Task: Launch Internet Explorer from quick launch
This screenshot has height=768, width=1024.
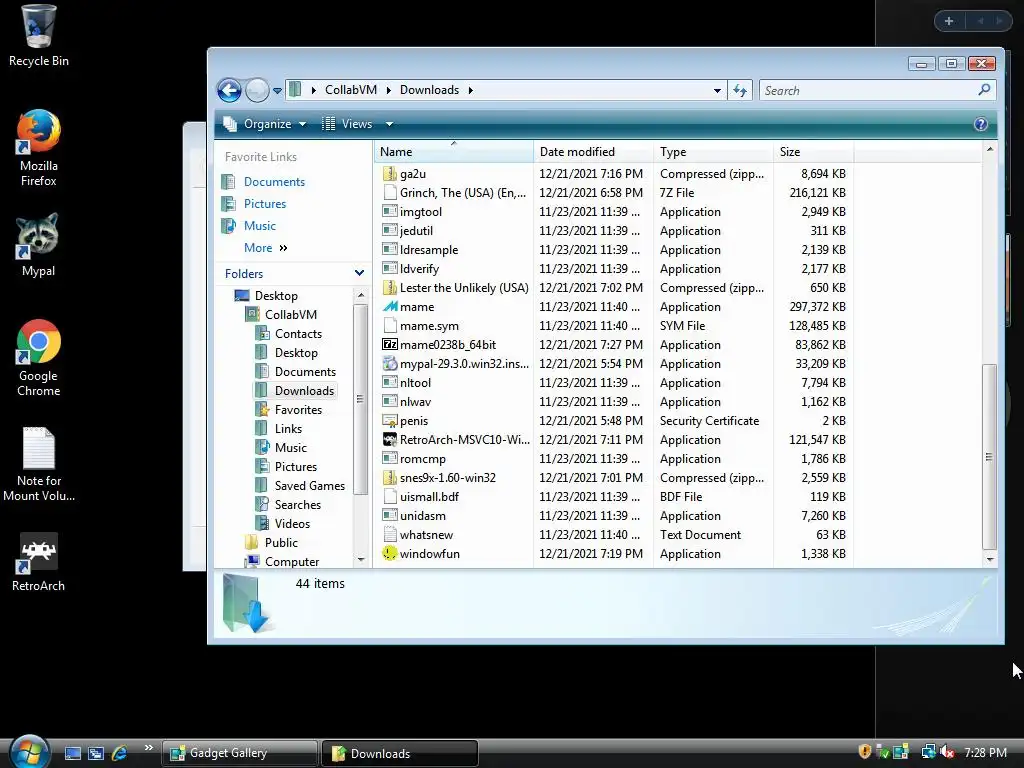Action: click(x=119, y=753)
